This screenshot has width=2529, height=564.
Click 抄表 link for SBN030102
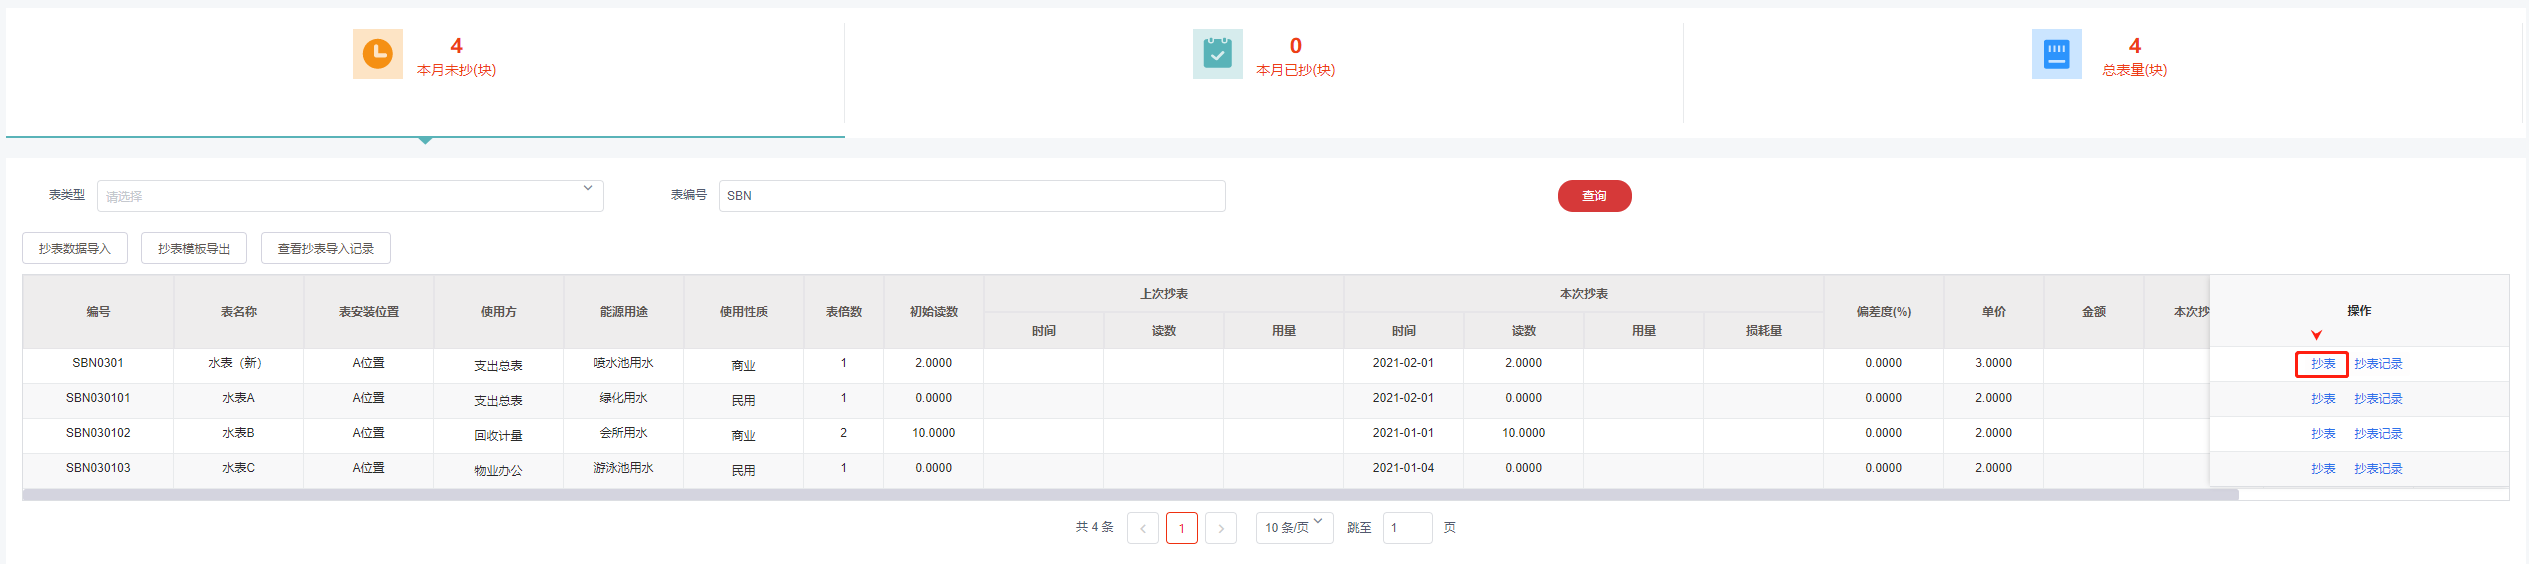tap(2322, 434)
